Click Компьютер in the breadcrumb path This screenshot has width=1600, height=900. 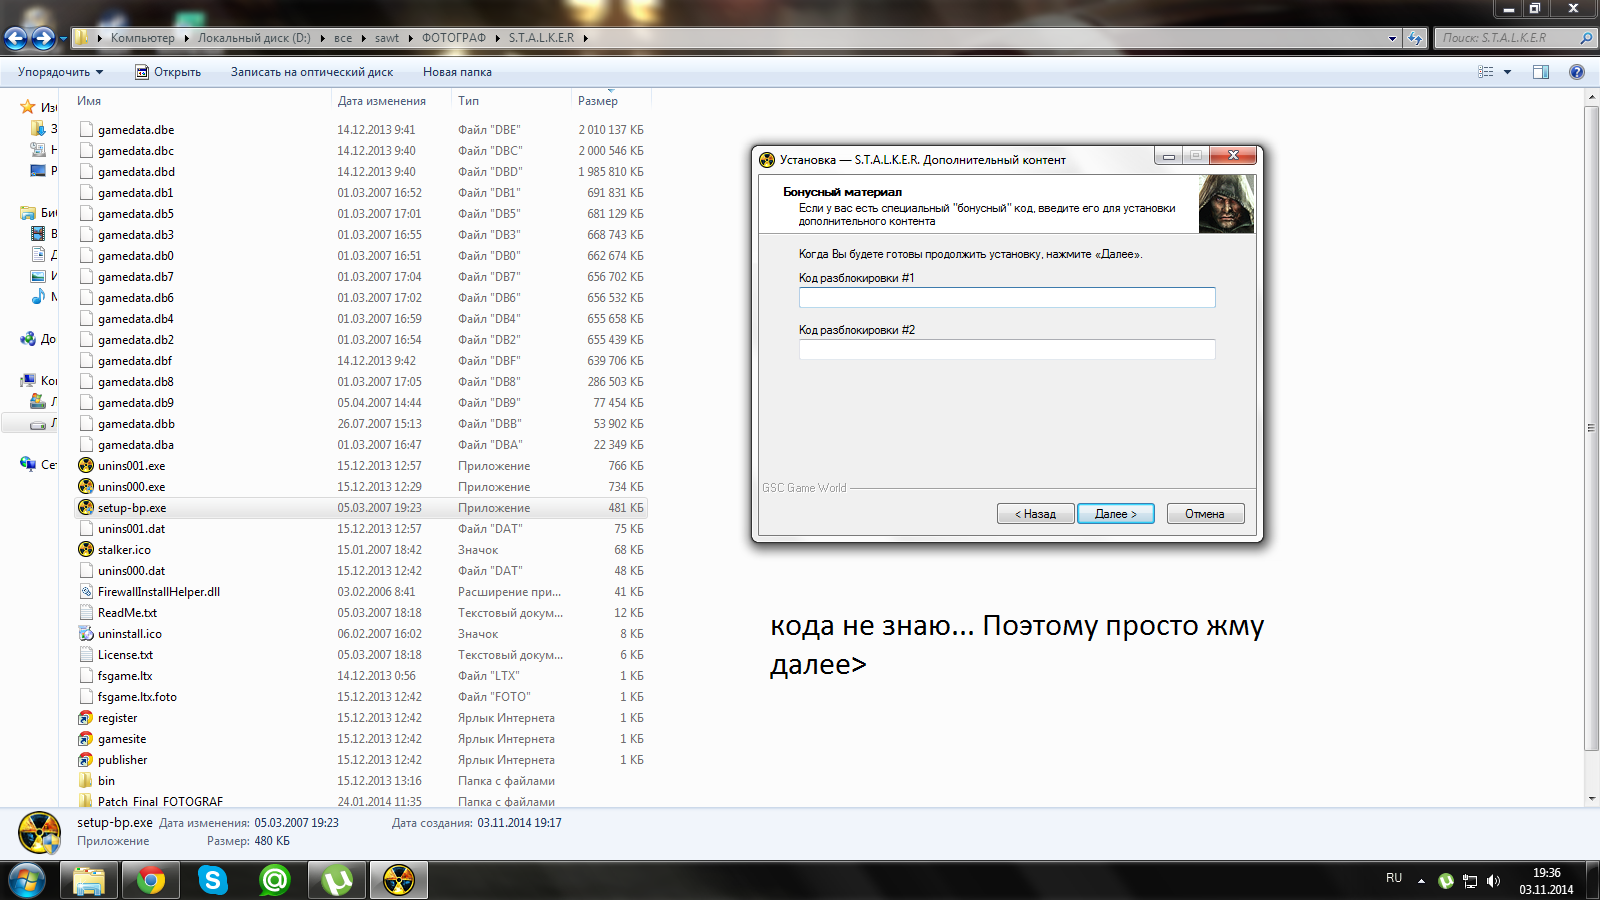(x=142, y=38)
